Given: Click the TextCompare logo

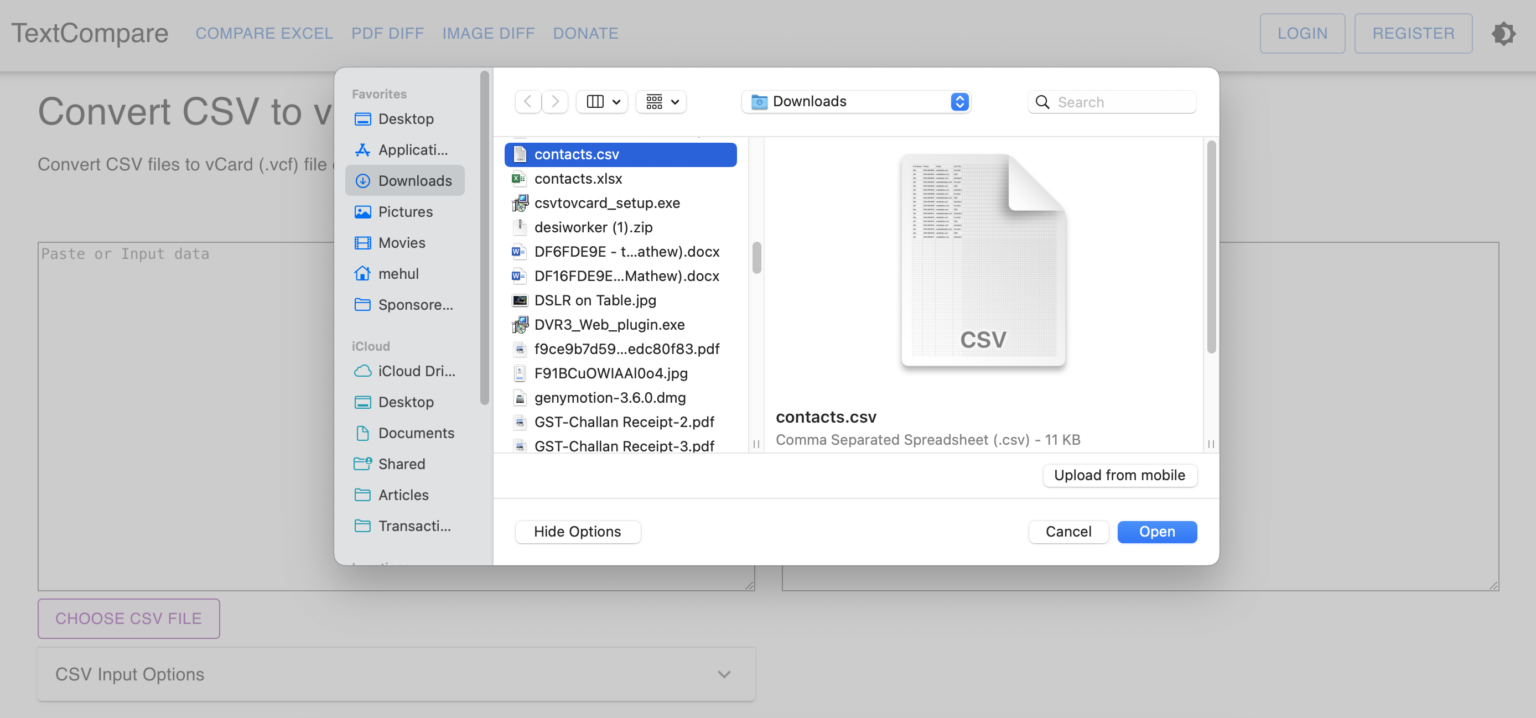Looking at the screenshot, I should click(88, 33).
